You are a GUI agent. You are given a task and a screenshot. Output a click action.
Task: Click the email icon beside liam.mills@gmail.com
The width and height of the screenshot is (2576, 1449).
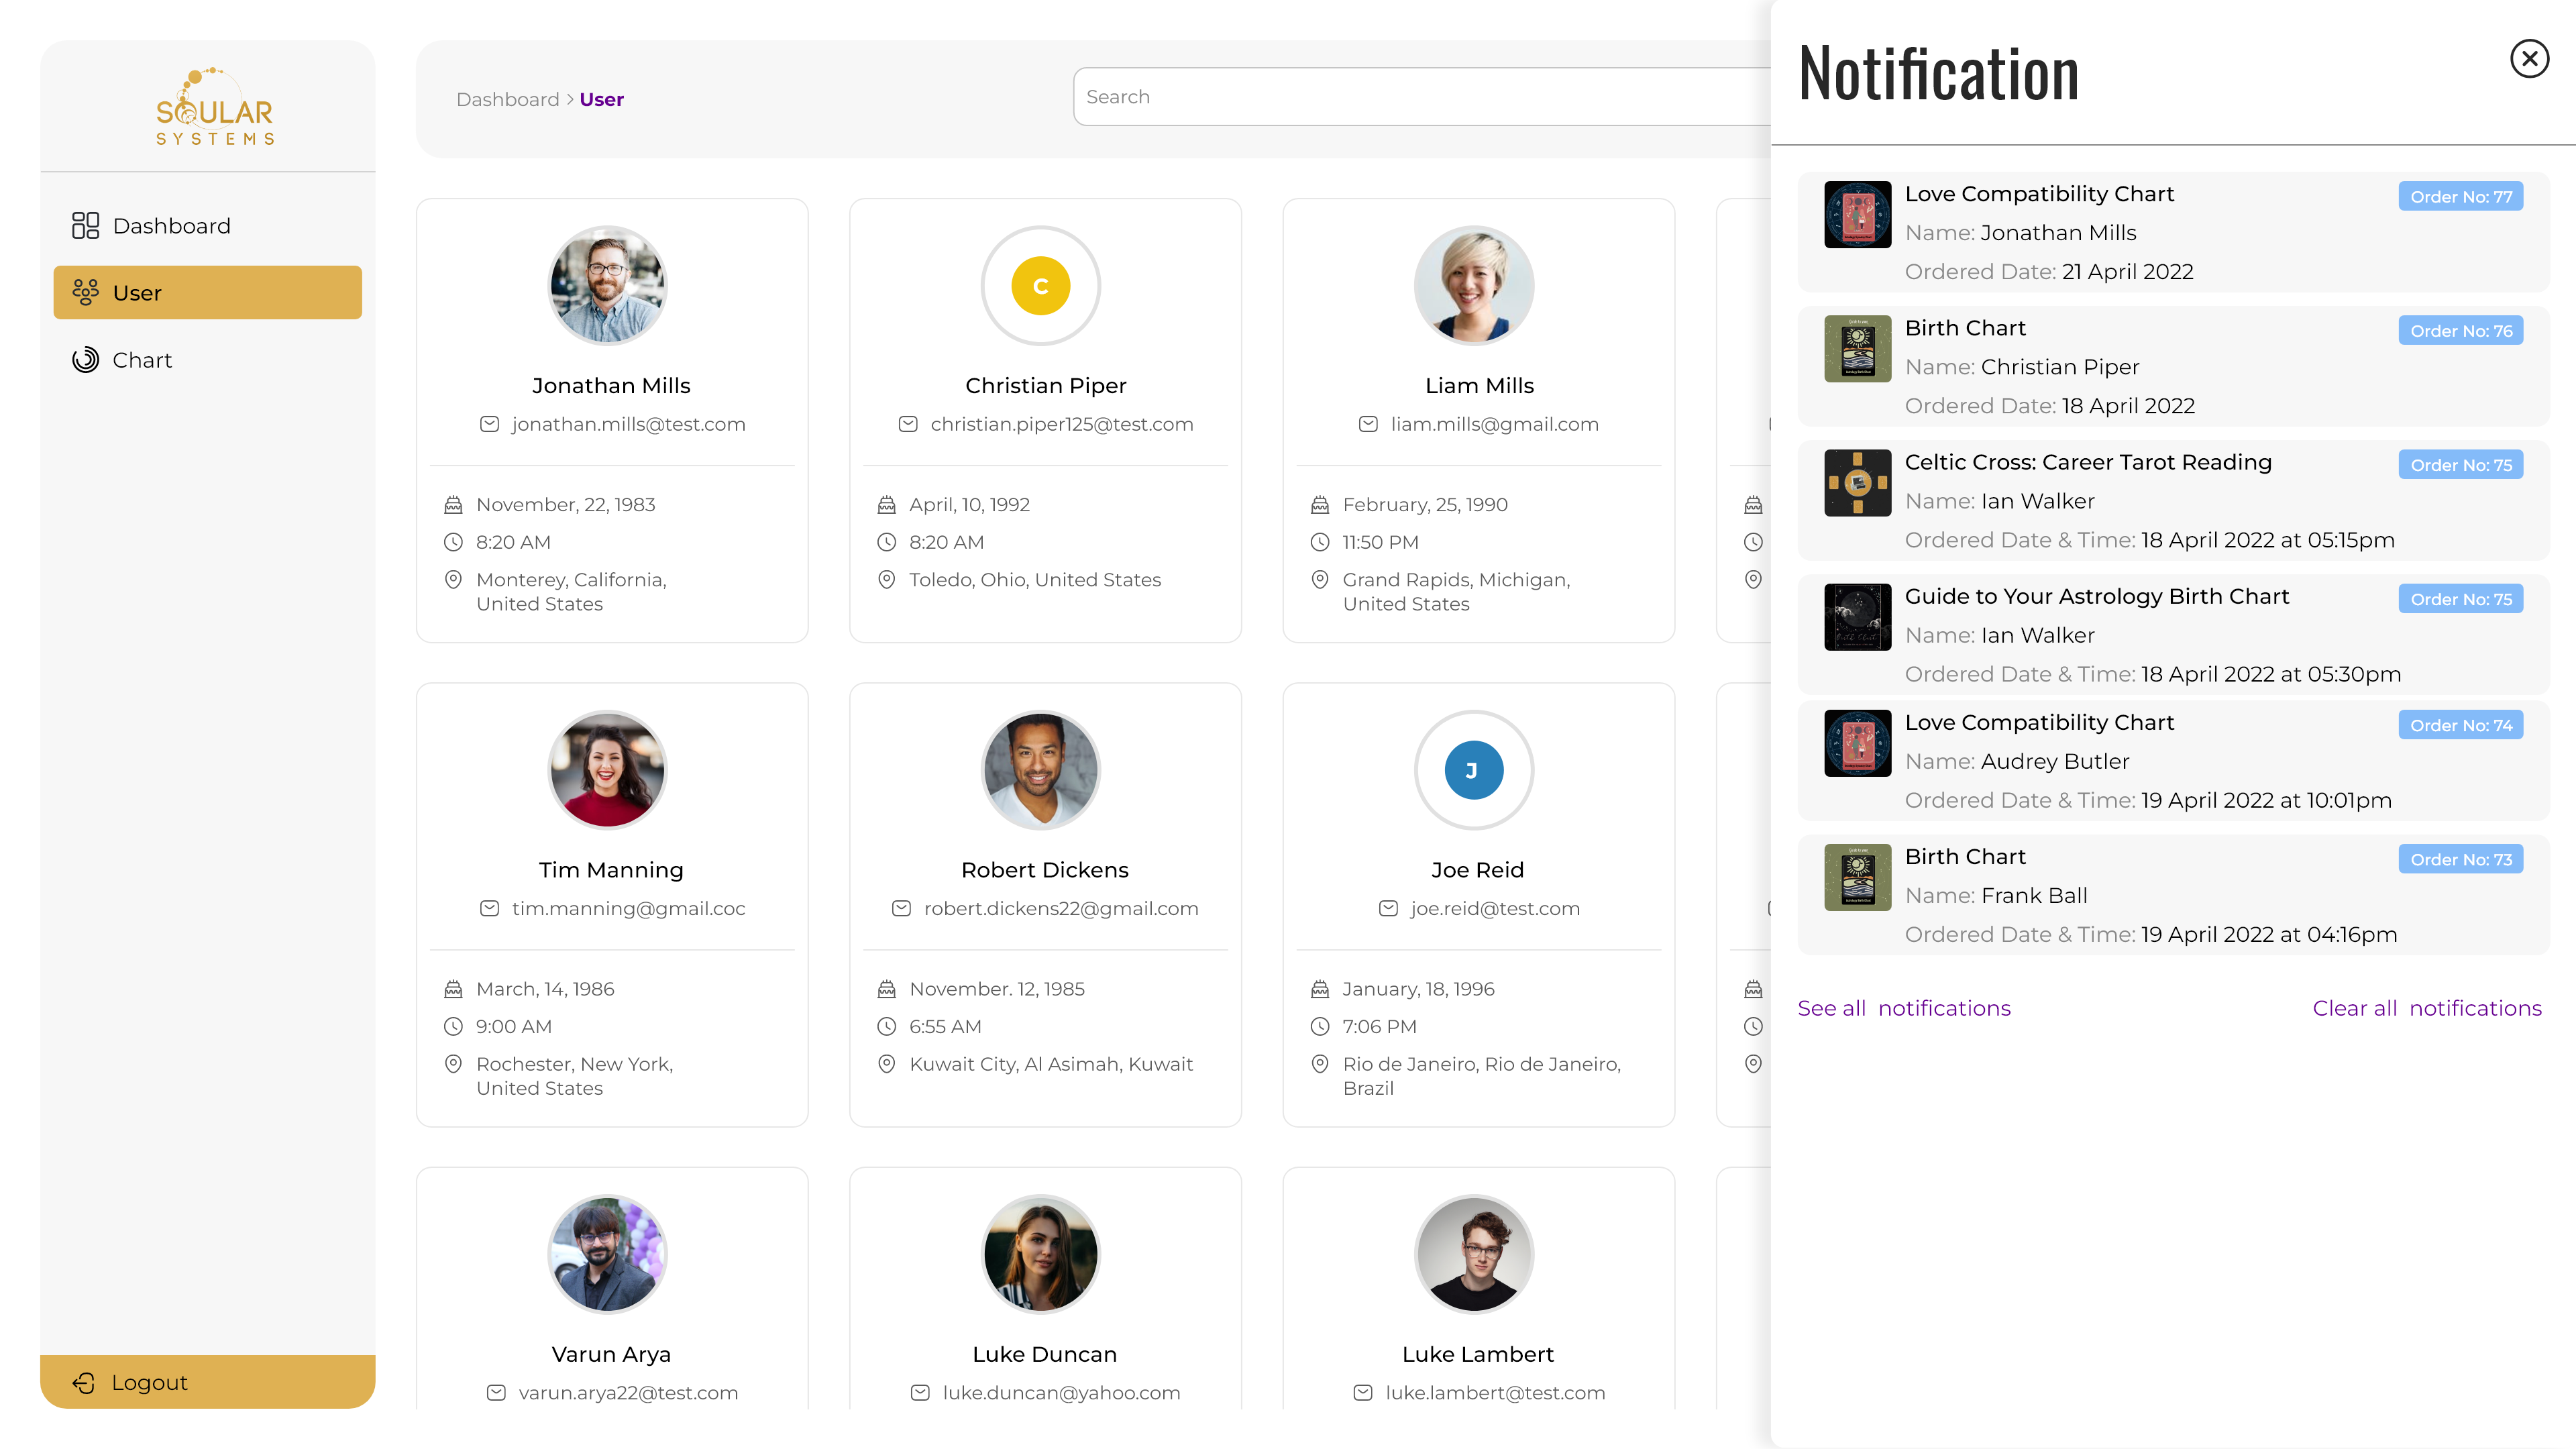tap(1368, 424)
